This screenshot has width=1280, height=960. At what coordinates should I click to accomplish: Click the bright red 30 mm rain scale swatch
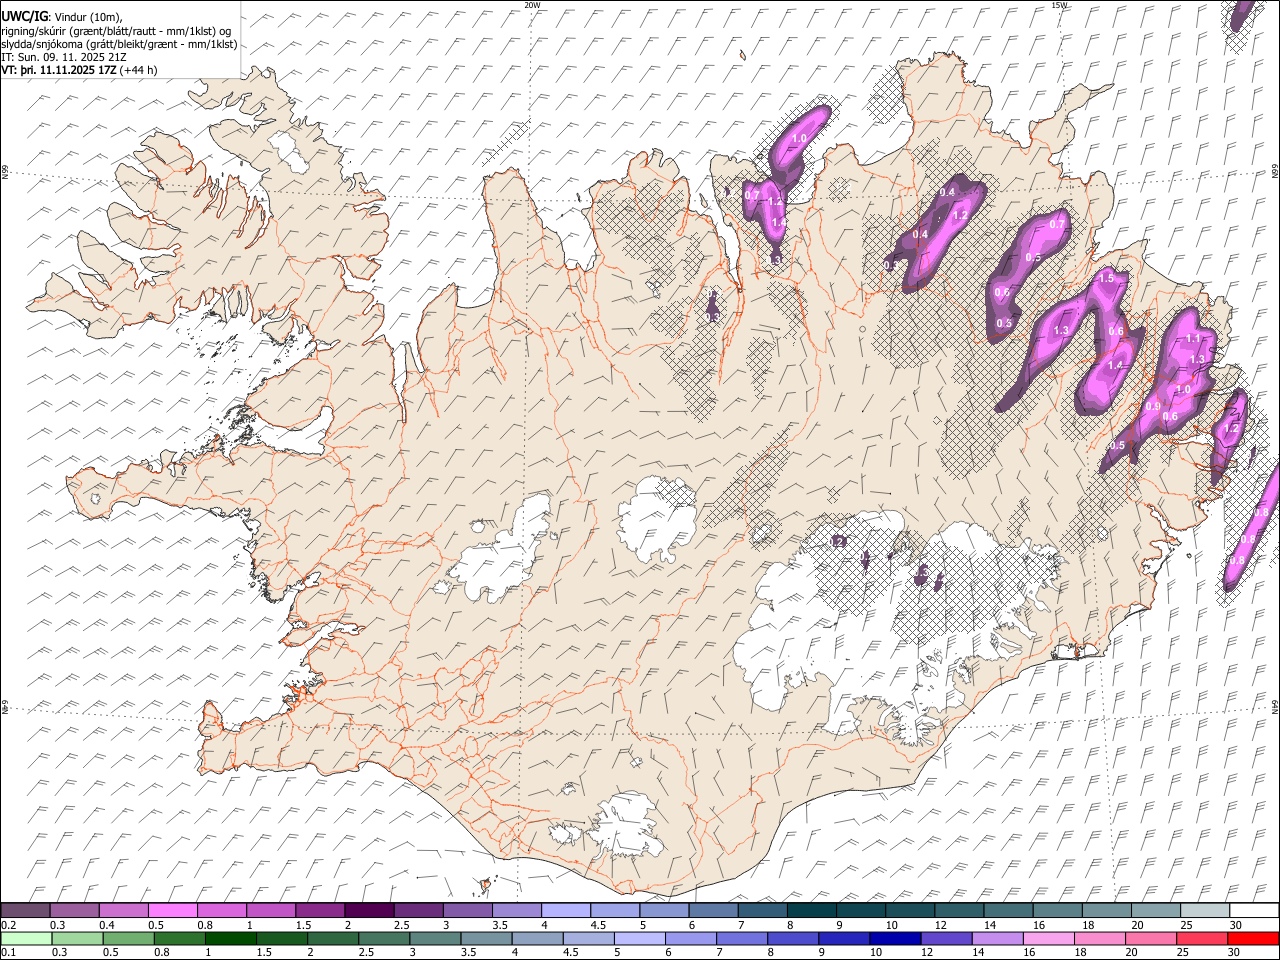click(x=1252, y=939)
